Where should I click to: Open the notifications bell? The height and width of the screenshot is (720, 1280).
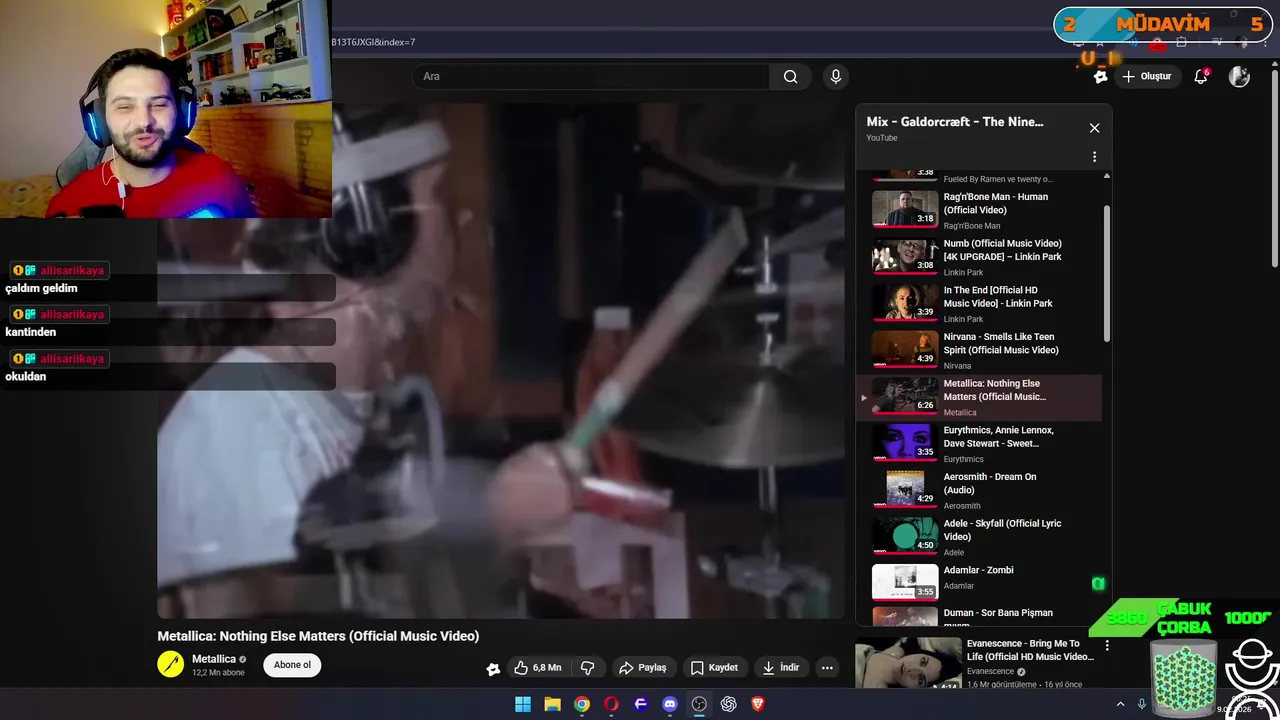click(x=1201, y=77)
